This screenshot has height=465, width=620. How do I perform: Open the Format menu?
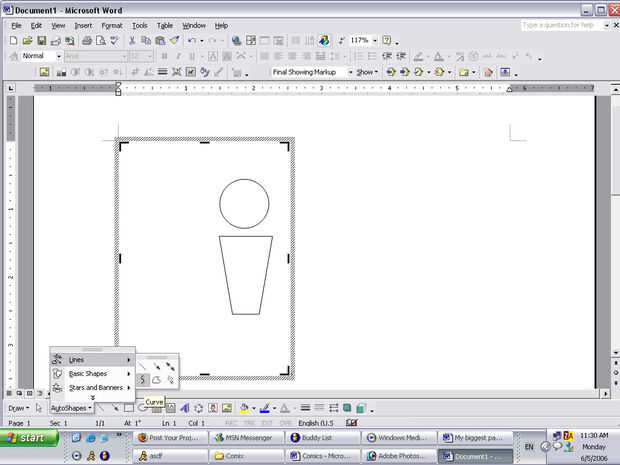click(x=111, y=25)
